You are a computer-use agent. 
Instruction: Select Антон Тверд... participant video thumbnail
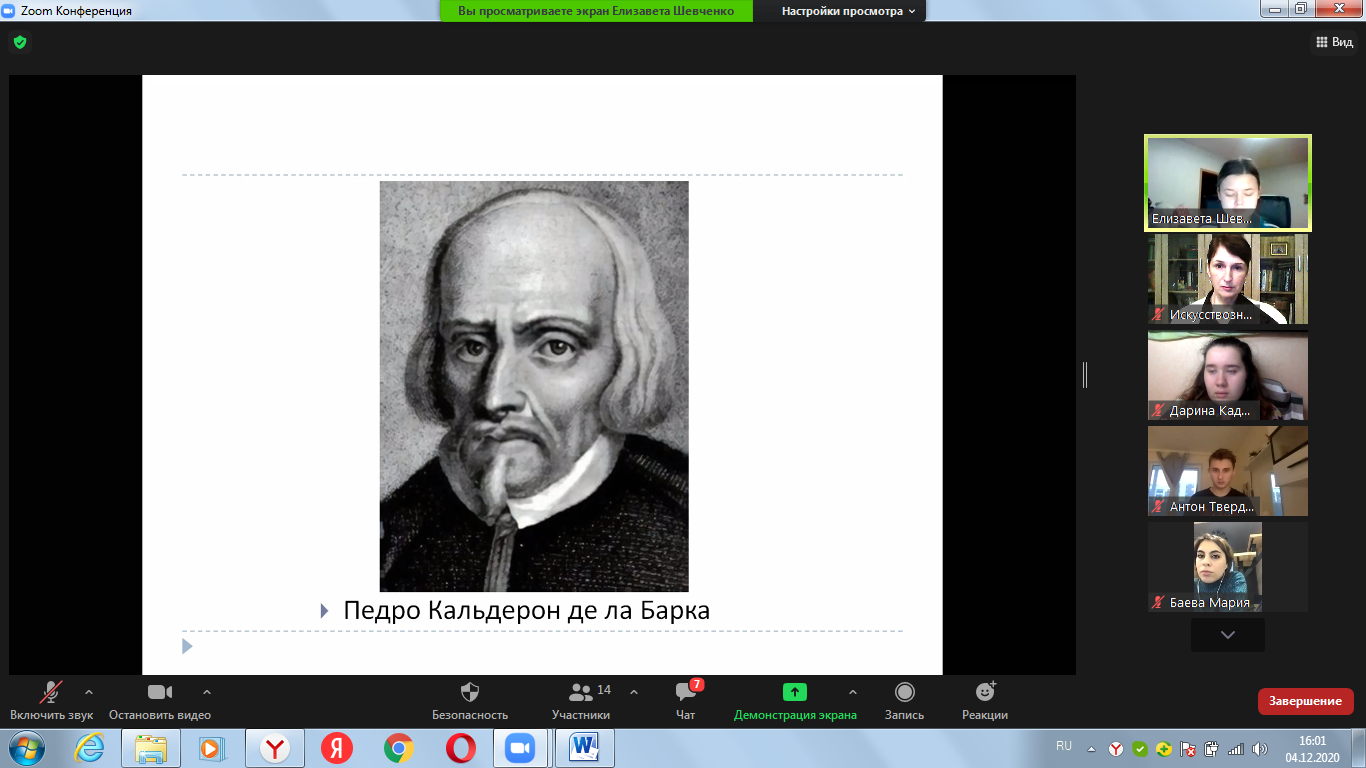pos(1228,471)
